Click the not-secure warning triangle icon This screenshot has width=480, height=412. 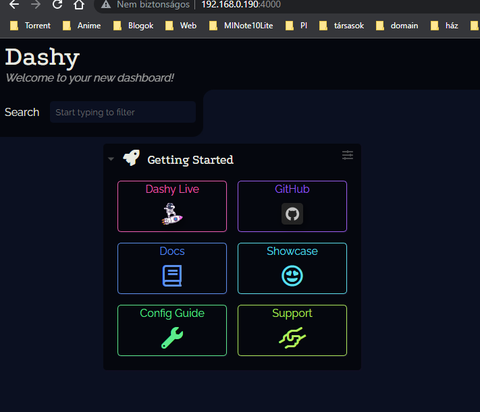click(106, 4)
